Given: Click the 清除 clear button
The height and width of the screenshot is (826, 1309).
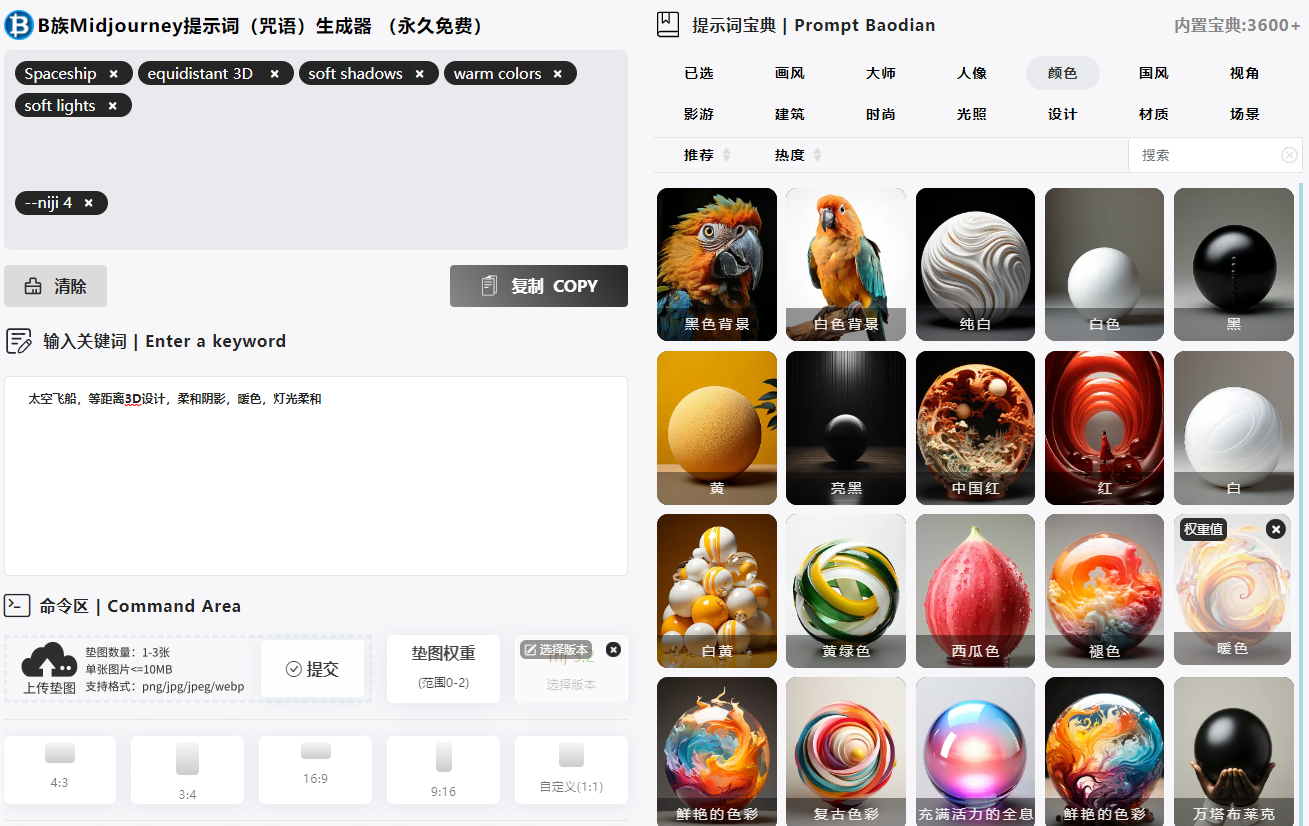Looking at the screenshot, I should (x=56, y=286).
